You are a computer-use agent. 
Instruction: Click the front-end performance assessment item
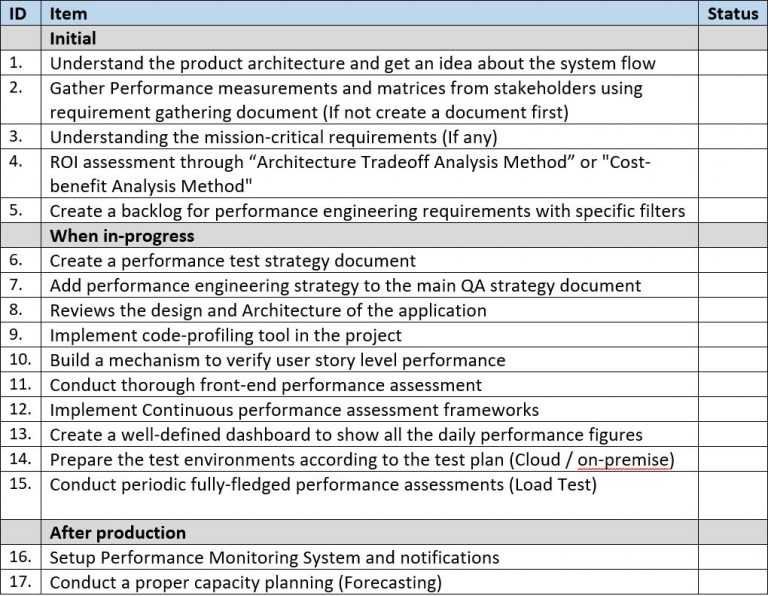[265, 384]
